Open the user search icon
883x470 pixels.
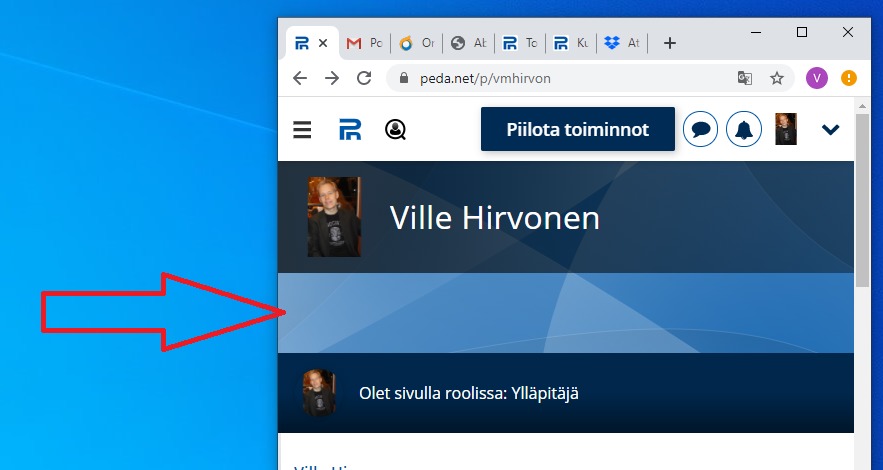pyautogui.click(x=395, y=129)
